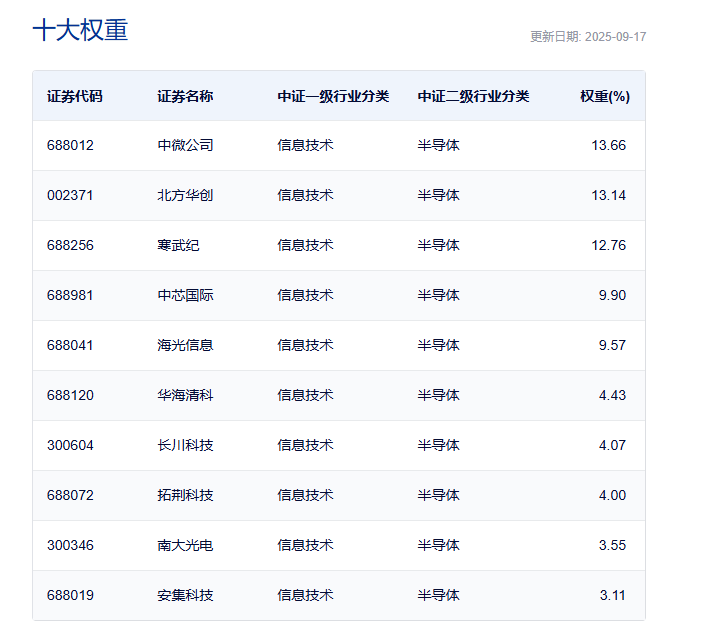
Task: Click the 13.66 weight value
Action: (608, 145)
